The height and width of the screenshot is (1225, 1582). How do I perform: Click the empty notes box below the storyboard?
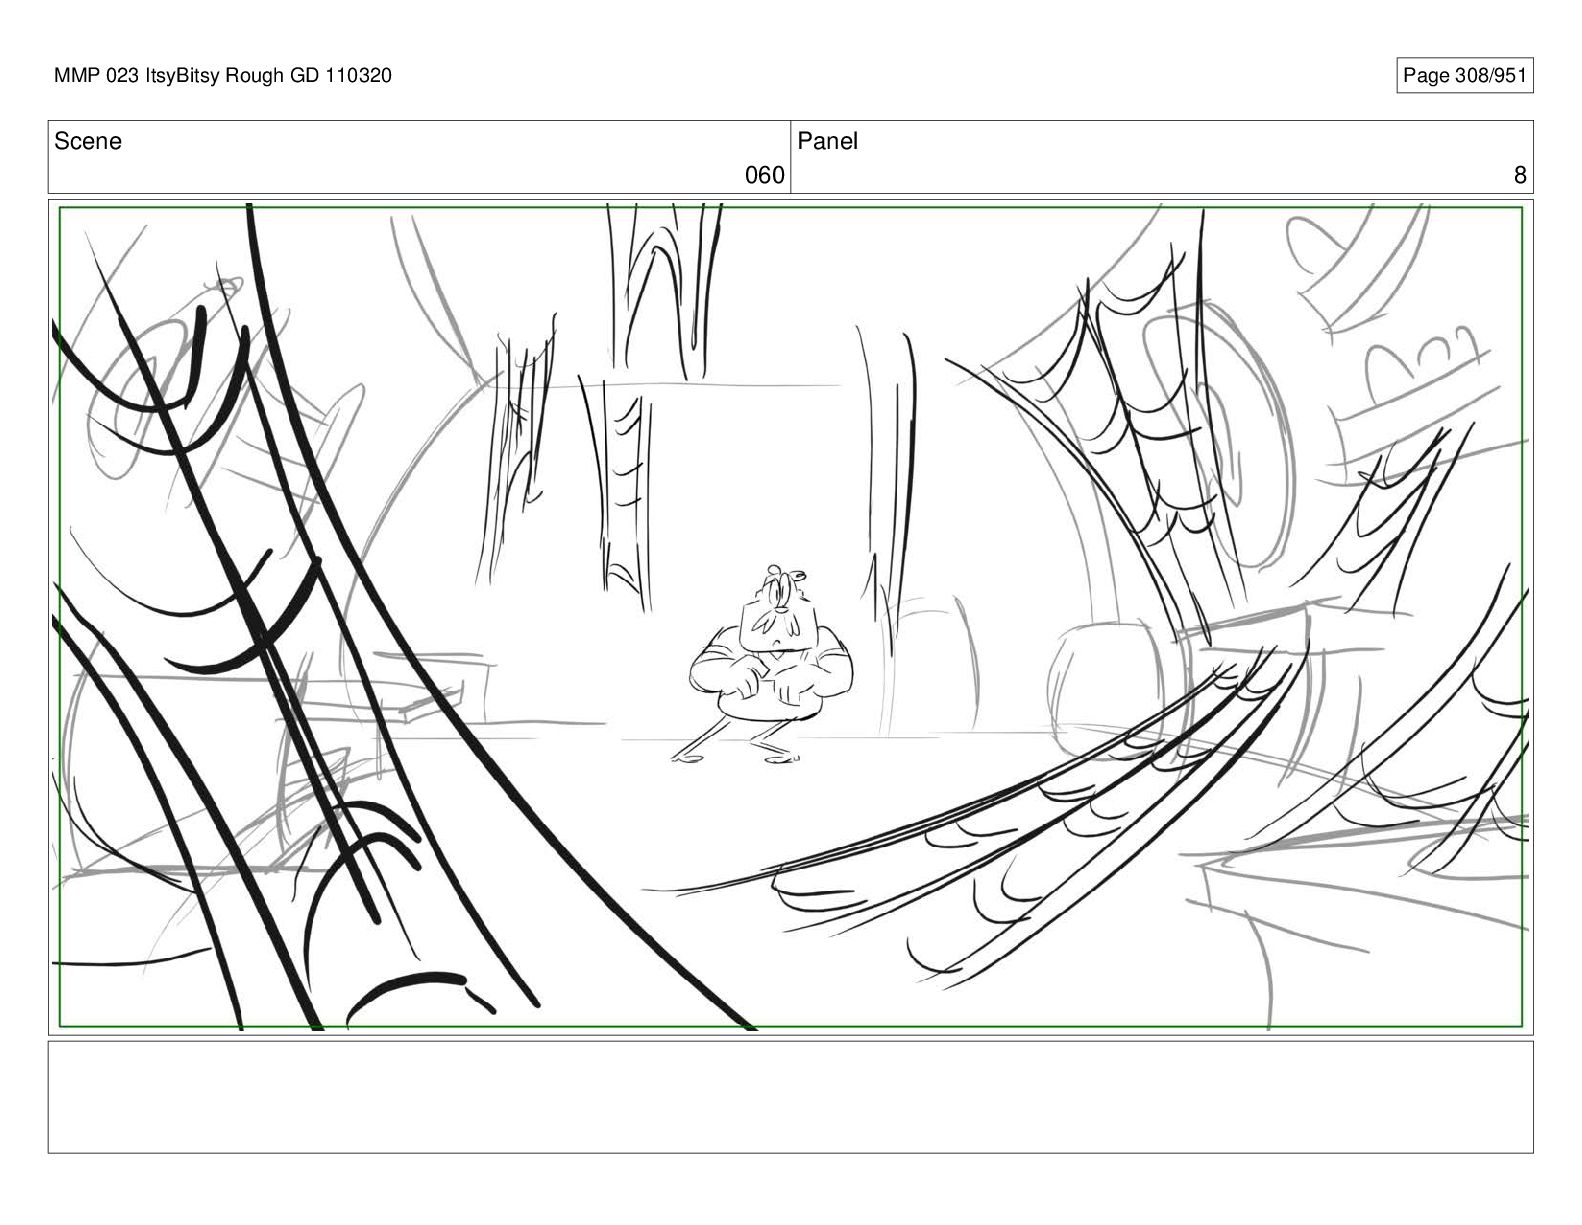click(x=790, y=1097)
